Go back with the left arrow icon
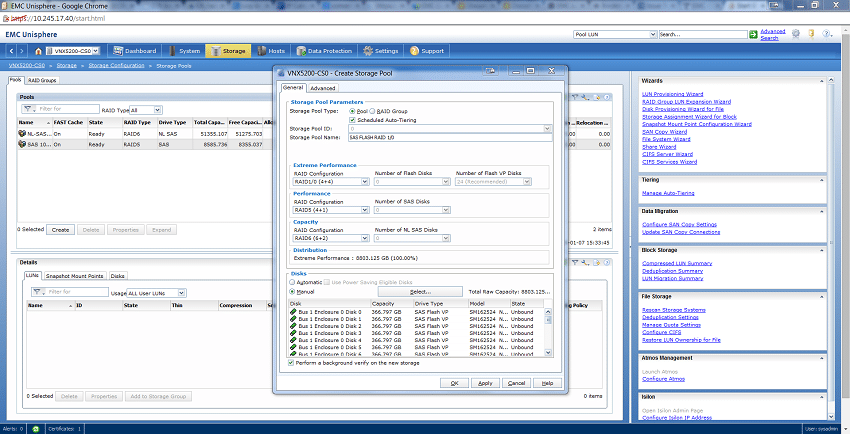 [x=11, y=51]
